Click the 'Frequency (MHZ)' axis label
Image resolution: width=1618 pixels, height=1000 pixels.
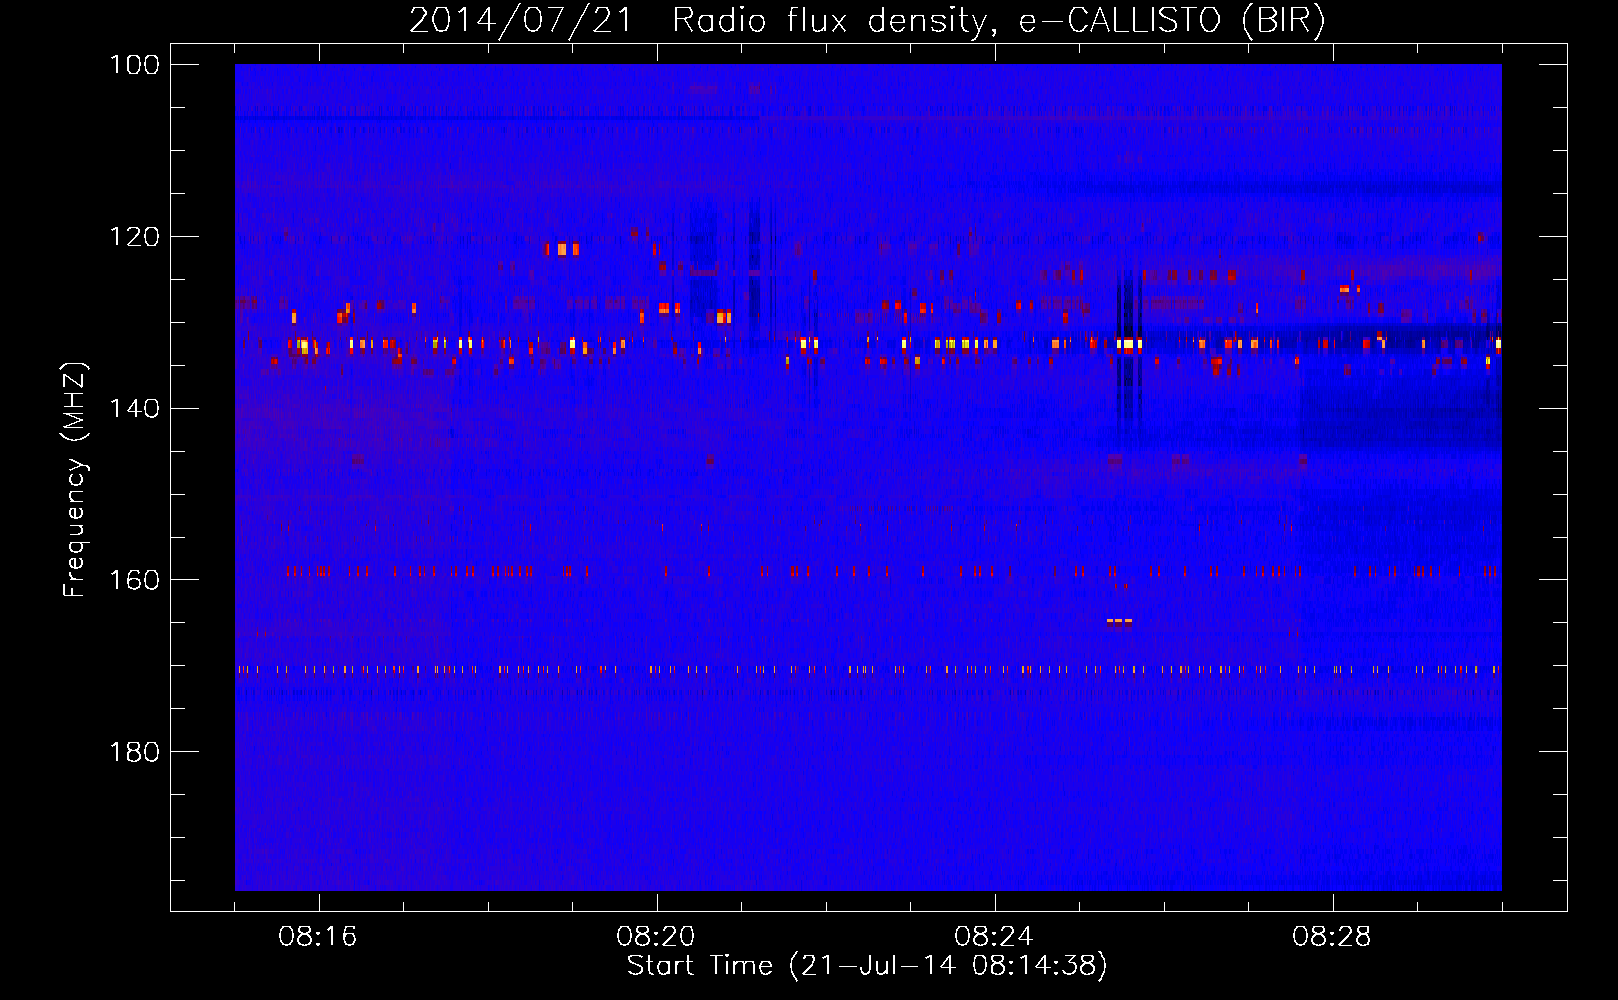75,479
